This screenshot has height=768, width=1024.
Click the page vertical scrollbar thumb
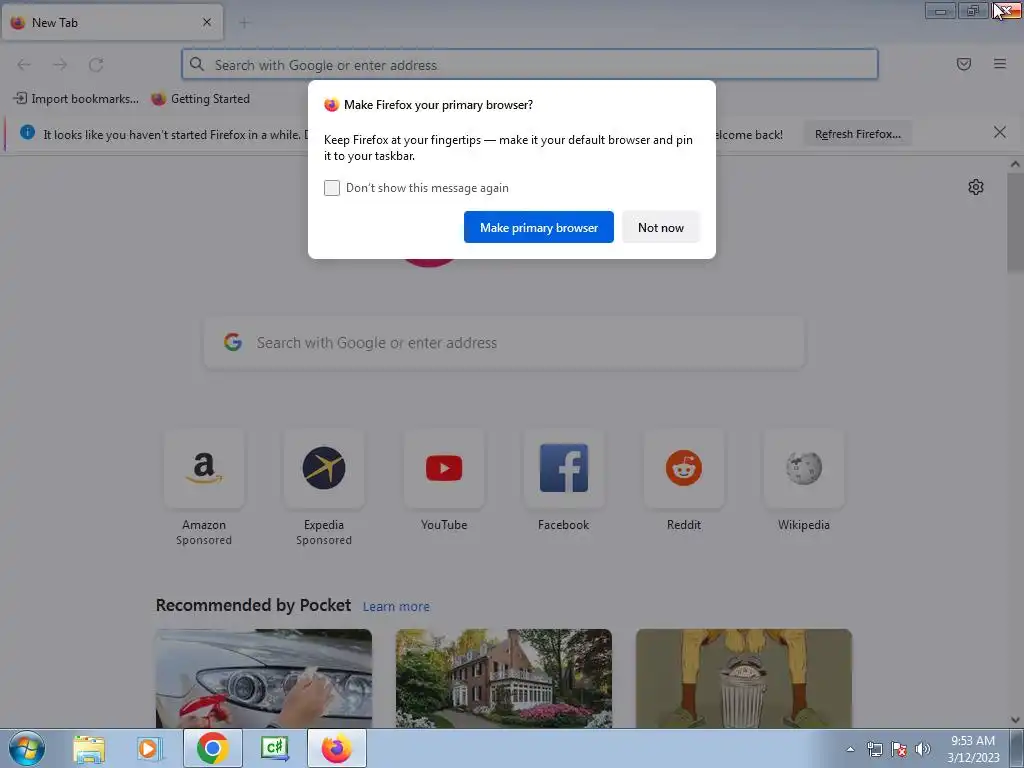1015,223
